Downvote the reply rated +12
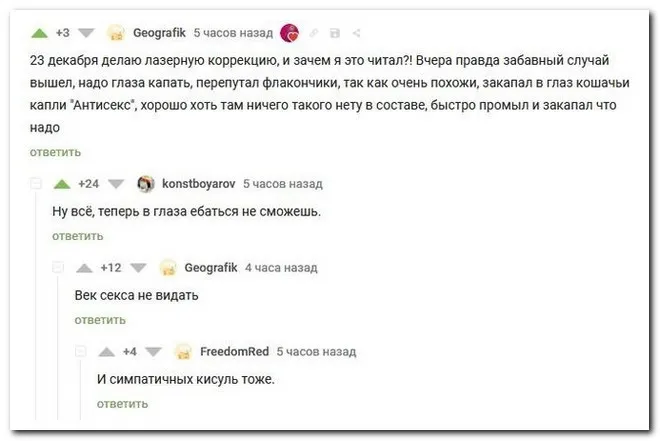660x441 pixels. tap(136, 268)
